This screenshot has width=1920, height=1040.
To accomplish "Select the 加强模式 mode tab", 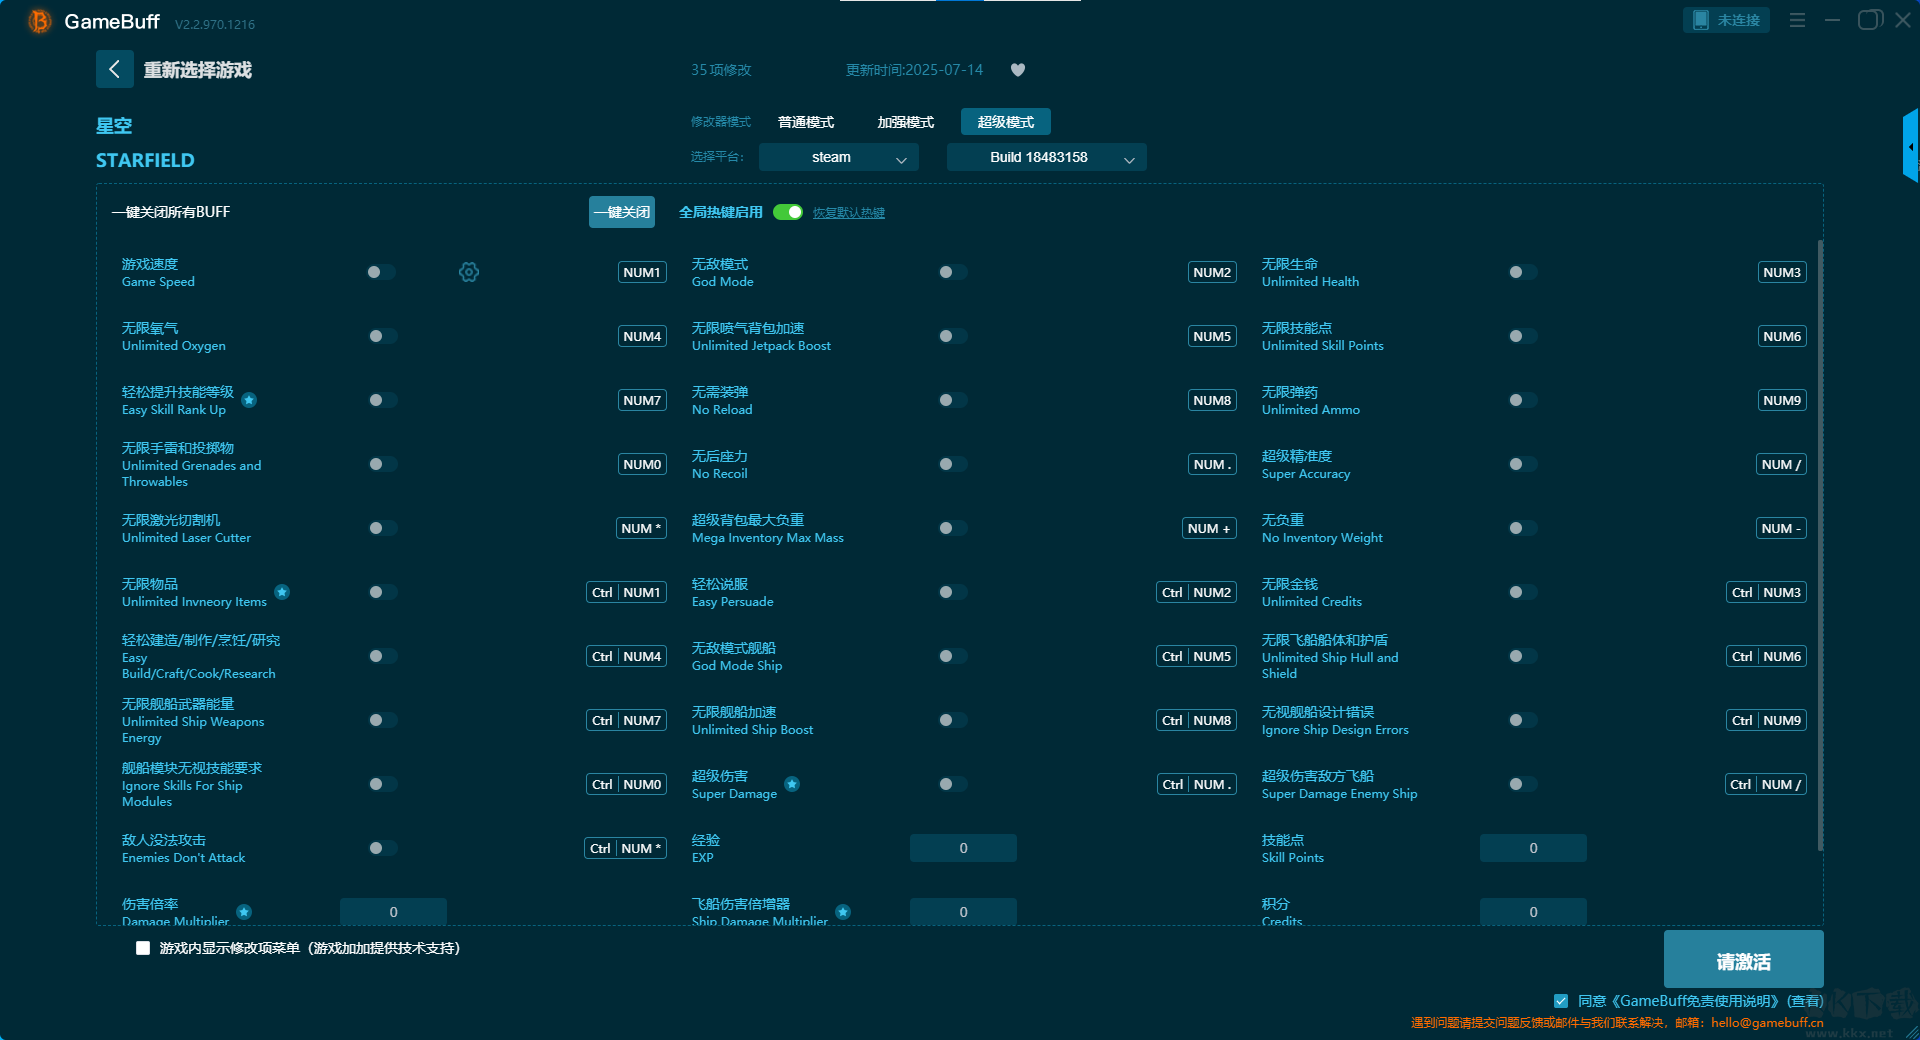I will point(905,122).
